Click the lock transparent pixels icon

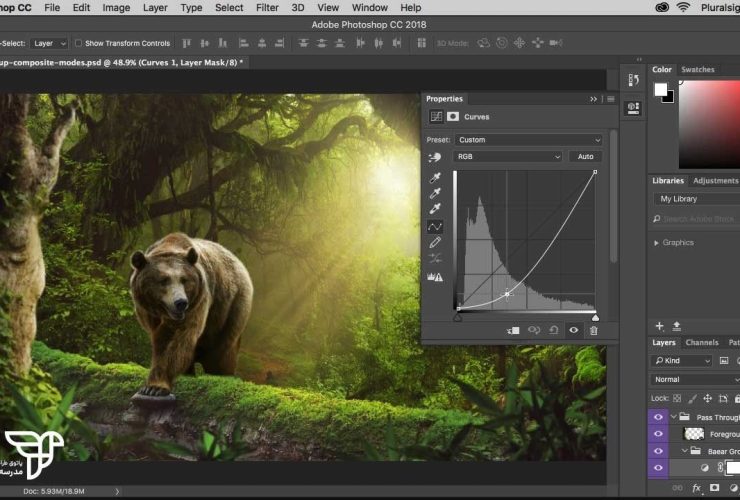click(677, 398)
